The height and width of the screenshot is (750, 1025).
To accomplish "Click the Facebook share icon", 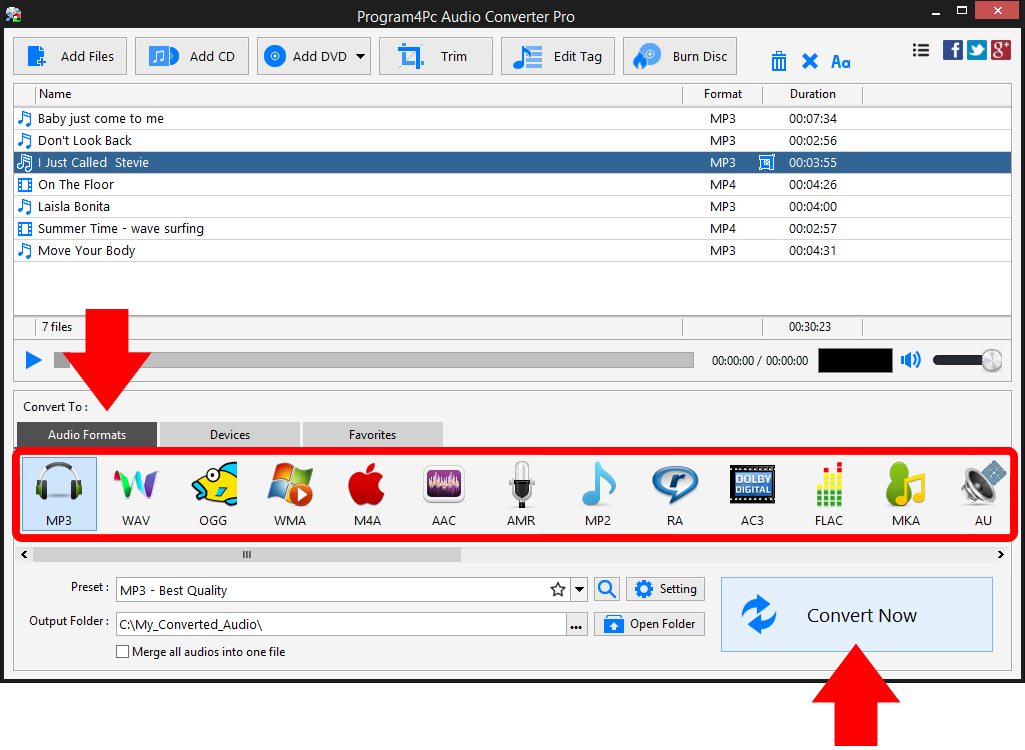I will pos(952,49).
